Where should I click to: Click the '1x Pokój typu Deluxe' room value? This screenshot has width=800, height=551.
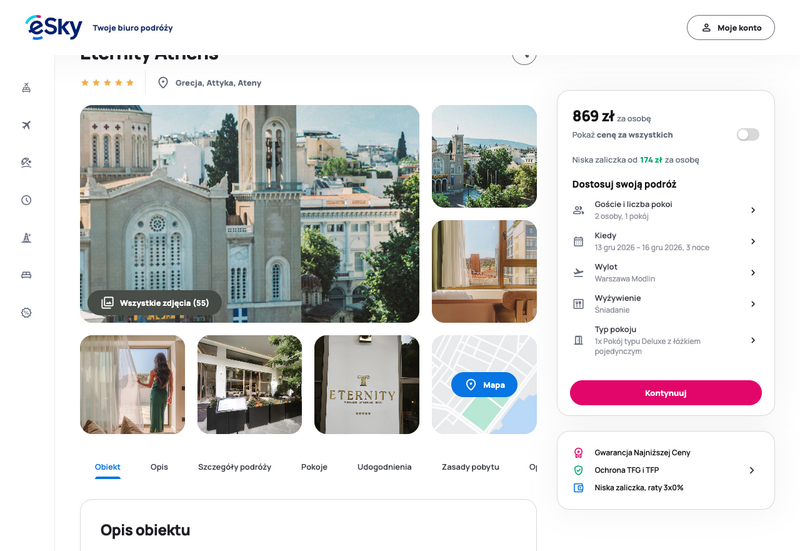pyautogui.click(x=647, y=346)
